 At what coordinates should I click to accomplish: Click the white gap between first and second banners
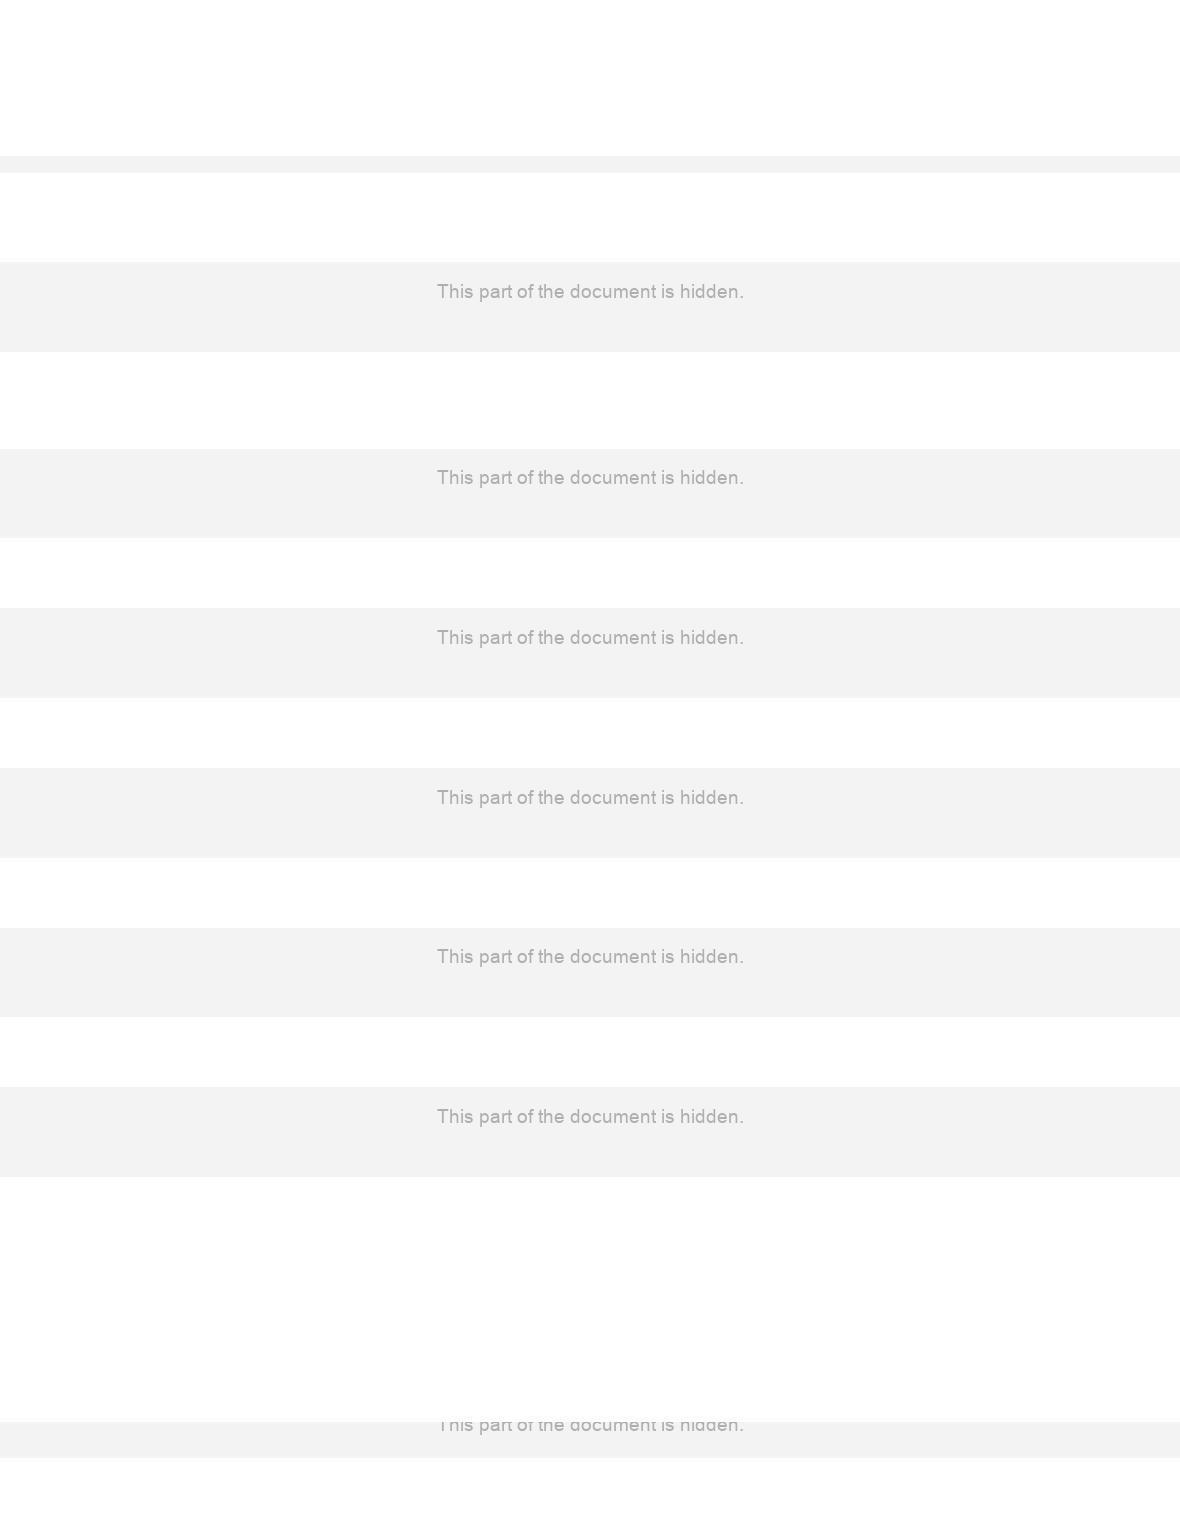(x=590, y=400)
